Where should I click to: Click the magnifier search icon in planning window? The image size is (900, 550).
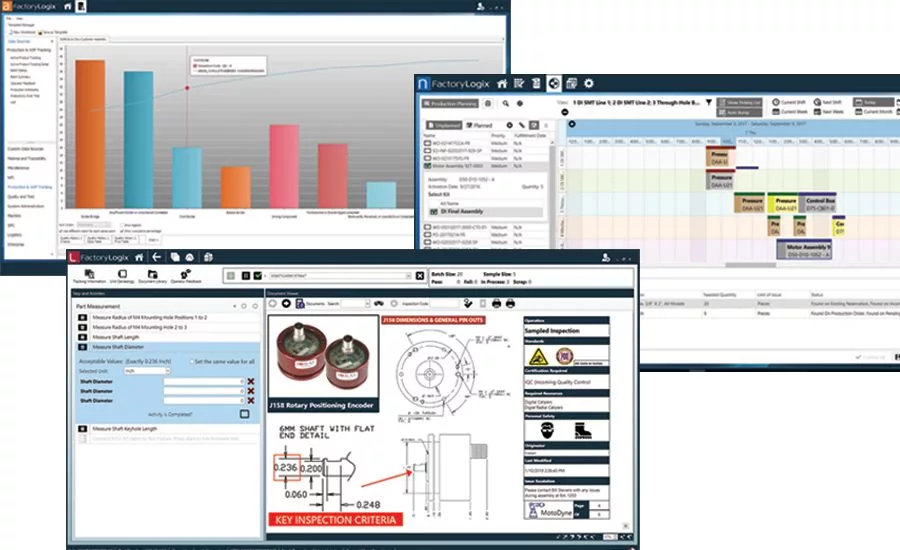point(506,104)
